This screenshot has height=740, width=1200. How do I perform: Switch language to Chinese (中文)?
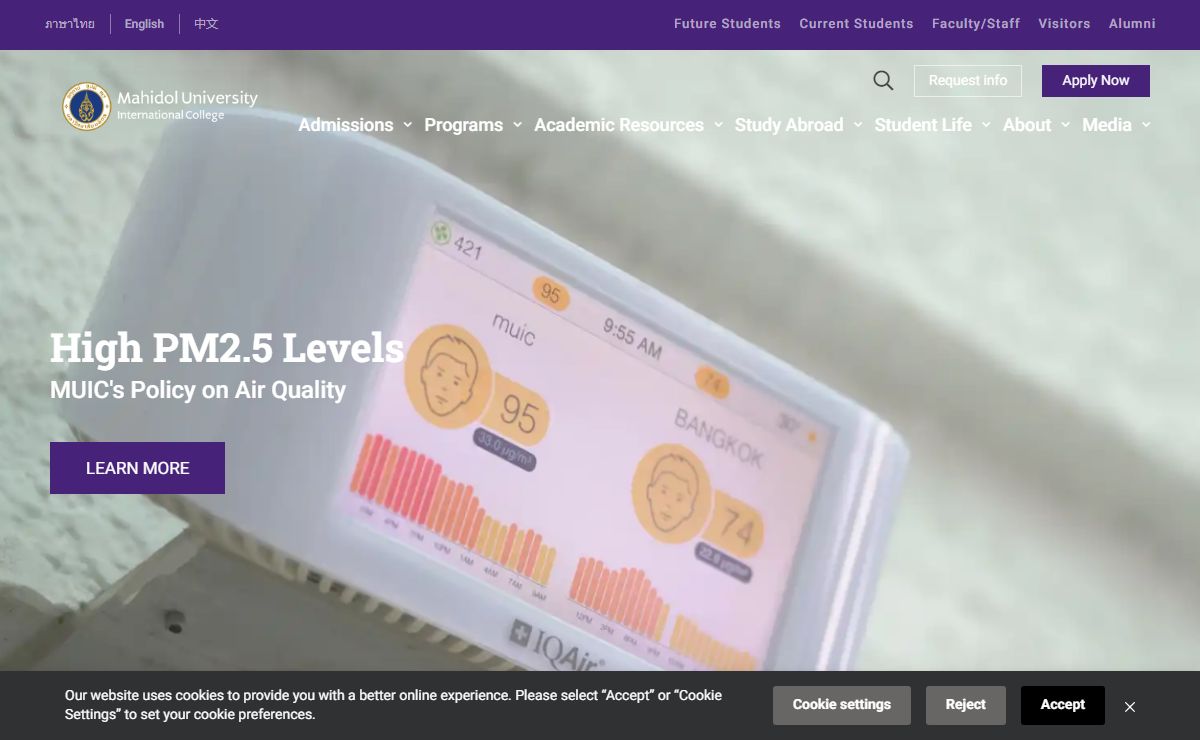(x=206, y=24)
